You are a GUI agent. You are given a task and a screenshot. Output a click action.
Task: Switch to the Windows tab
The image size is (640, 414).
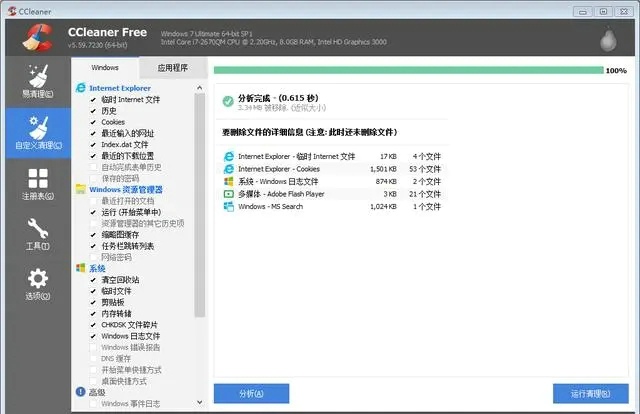tap(105, 68)
